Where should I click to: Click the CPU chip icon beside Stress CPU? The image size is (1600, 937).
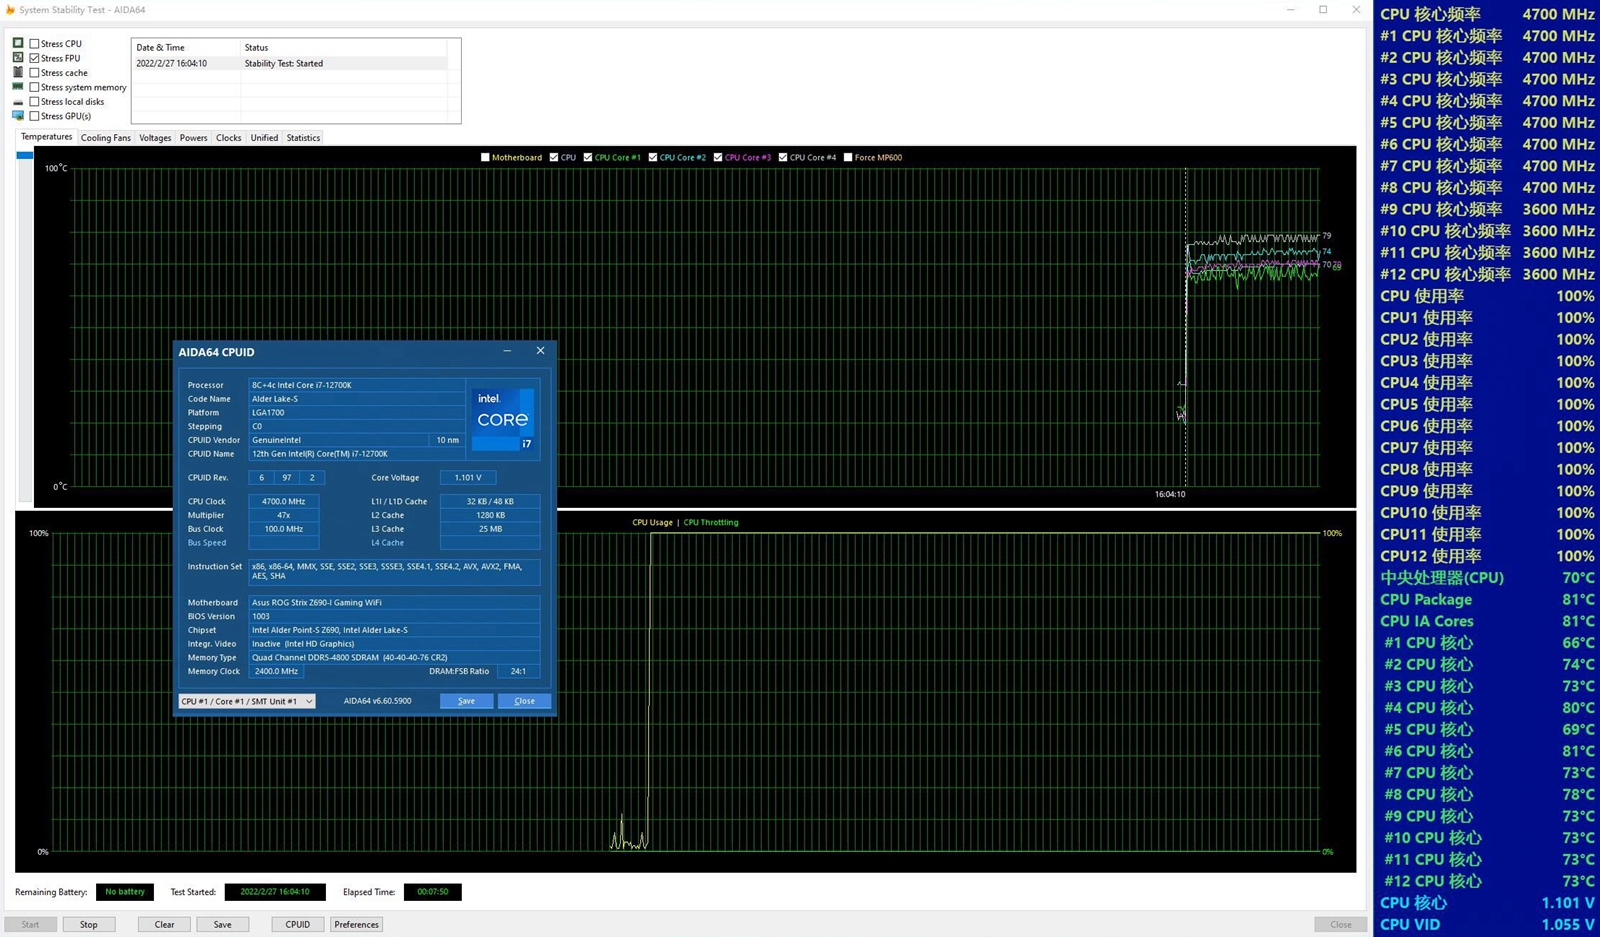pyautogui.click(x=18, y=44)
